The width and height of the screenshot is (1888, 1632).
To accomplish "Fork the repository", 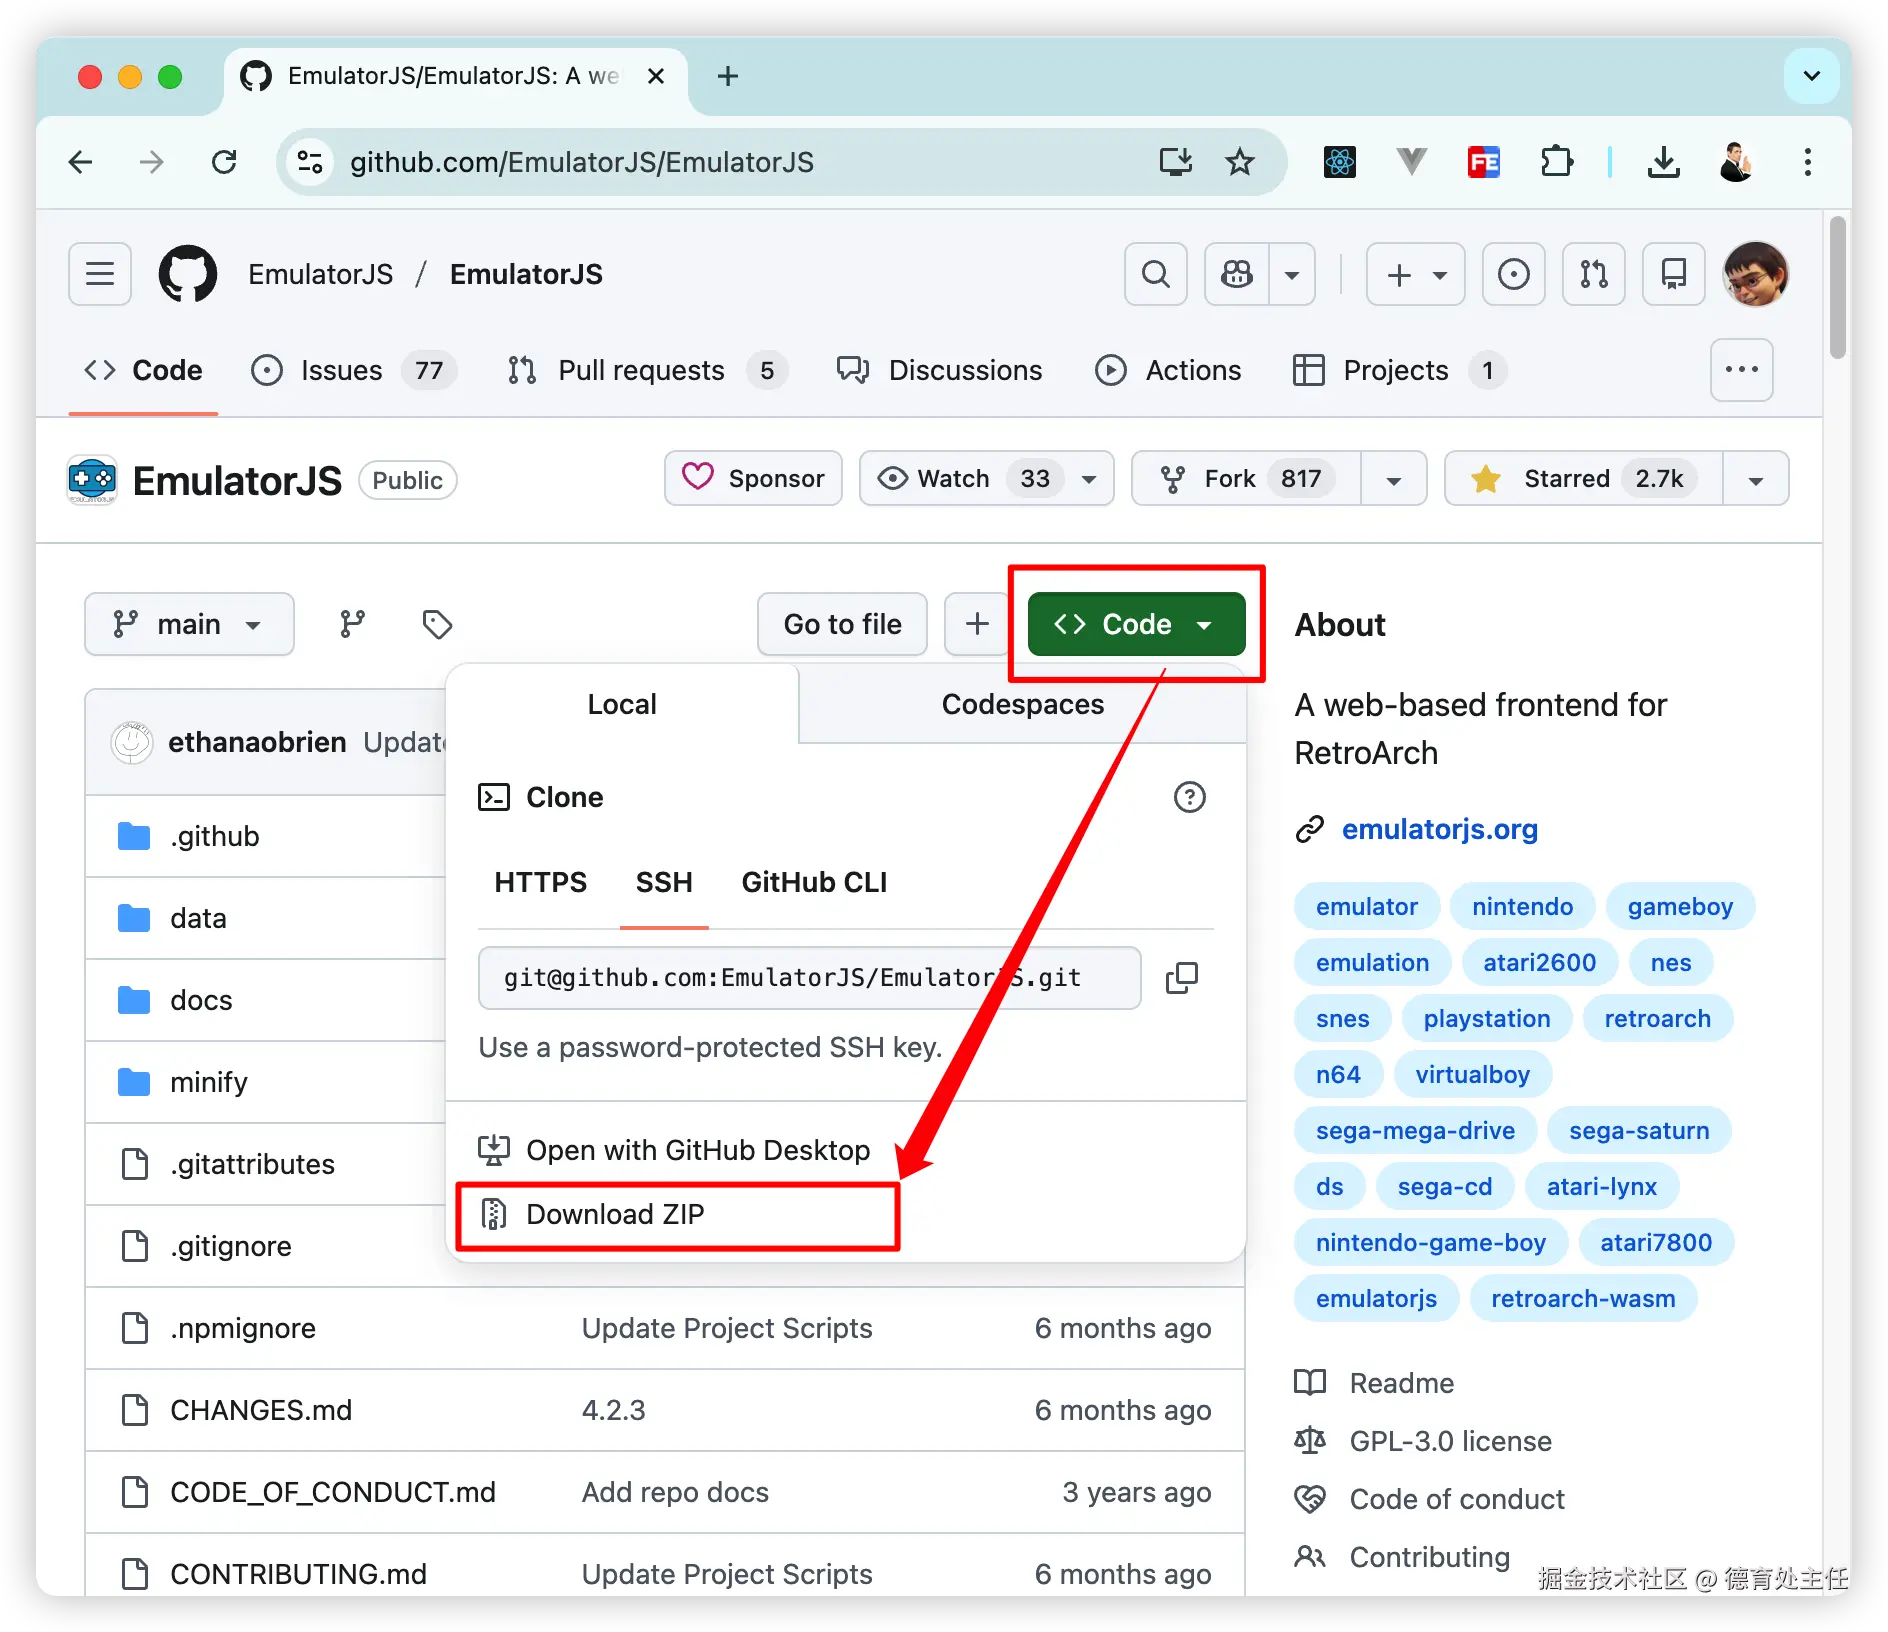I will coord(1245,479).
